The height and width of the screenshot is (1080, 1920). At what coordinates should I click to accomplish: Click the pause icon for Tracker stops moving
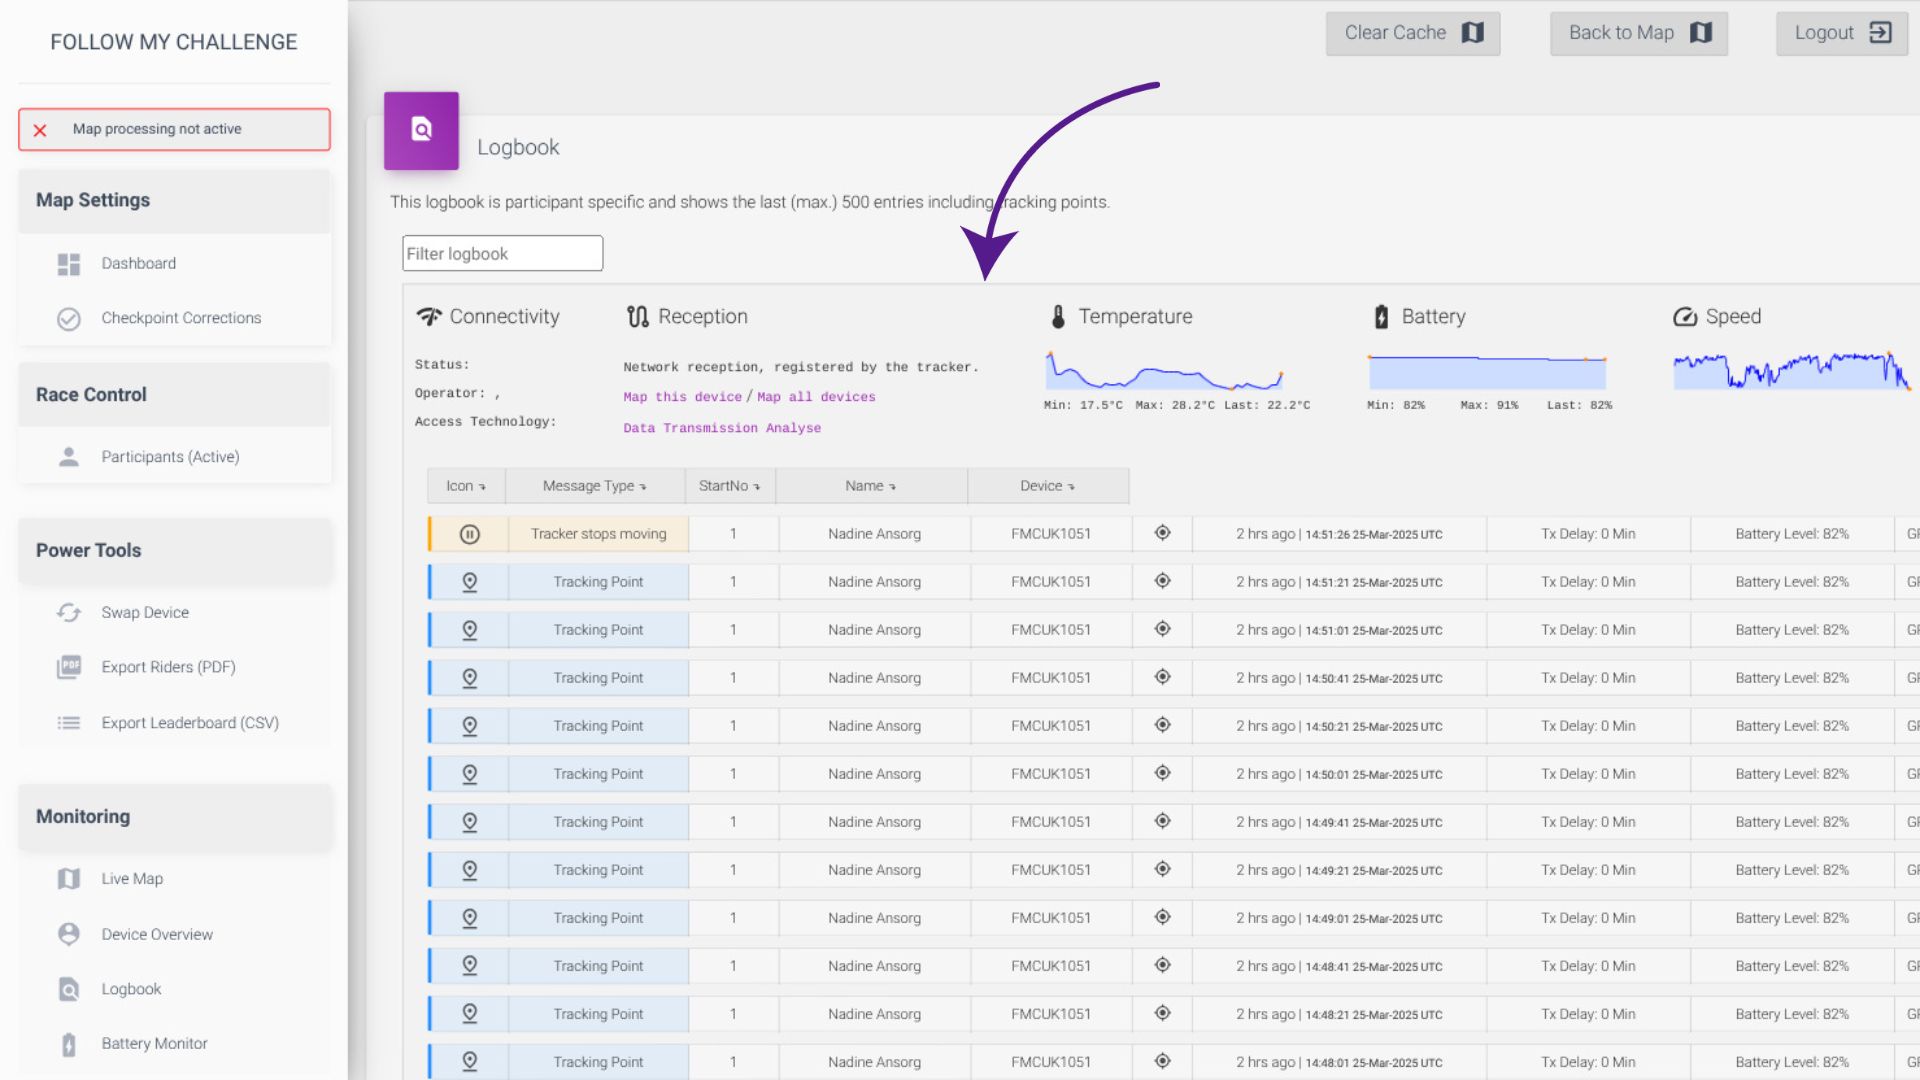pyautogui.click(x=469, y=534)
